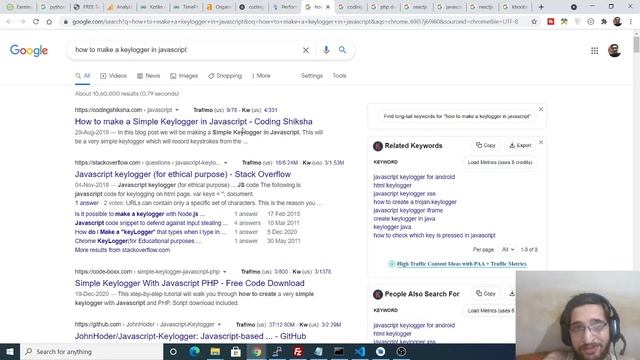Image resolution: width=640 pixels, height=360 pixels.
Task: Select the All results tab
Action: [82, 76]
